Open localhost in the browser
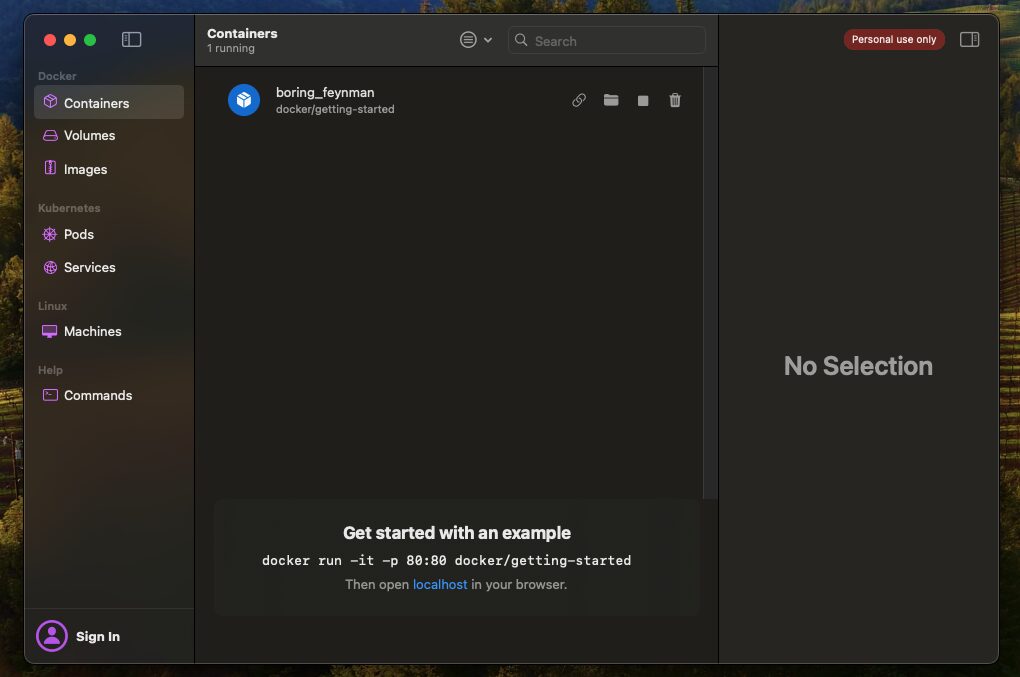The image size is (1020, 677). click(440, 584)
